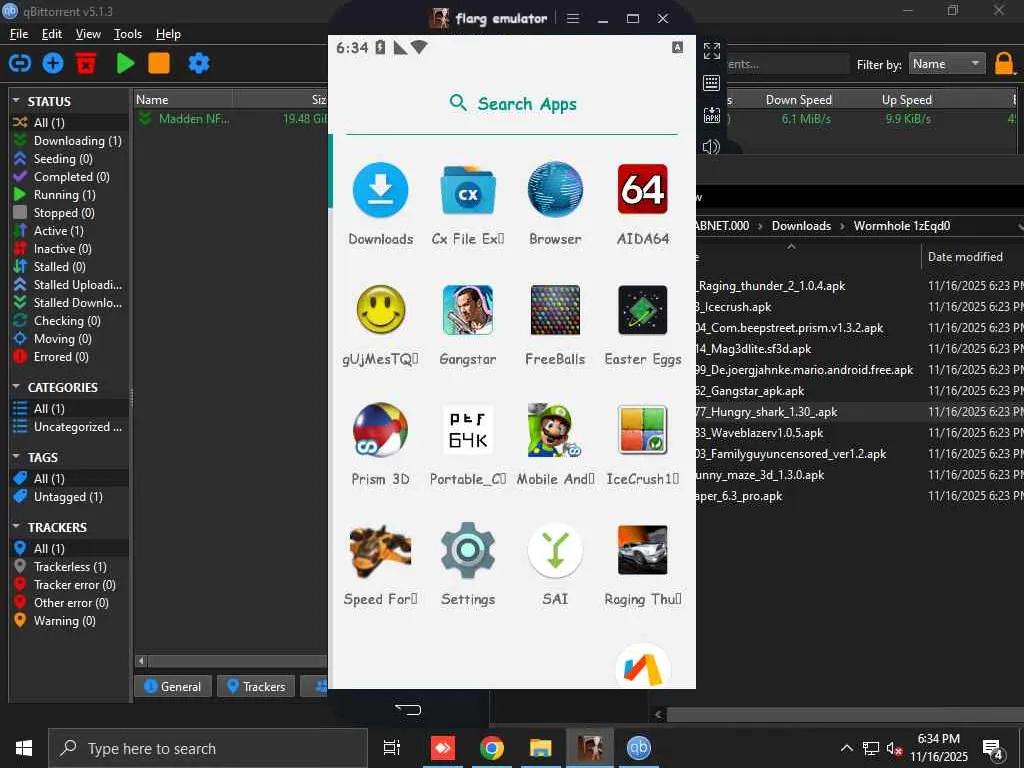Click the emulator keyboard icon
Image resolution: width=1024 pixels, height=768 pixels.
point(712,83)
